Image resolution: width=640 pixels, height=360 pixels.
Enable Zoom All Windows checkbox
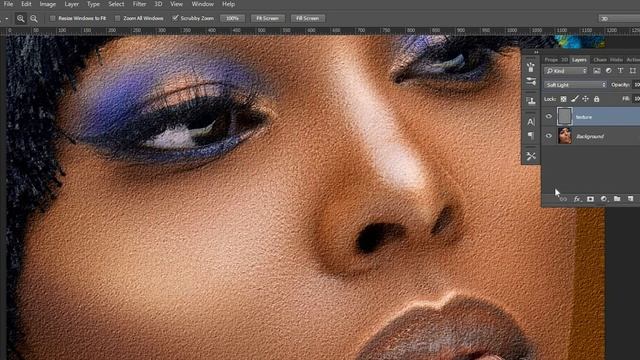point(118,18)
